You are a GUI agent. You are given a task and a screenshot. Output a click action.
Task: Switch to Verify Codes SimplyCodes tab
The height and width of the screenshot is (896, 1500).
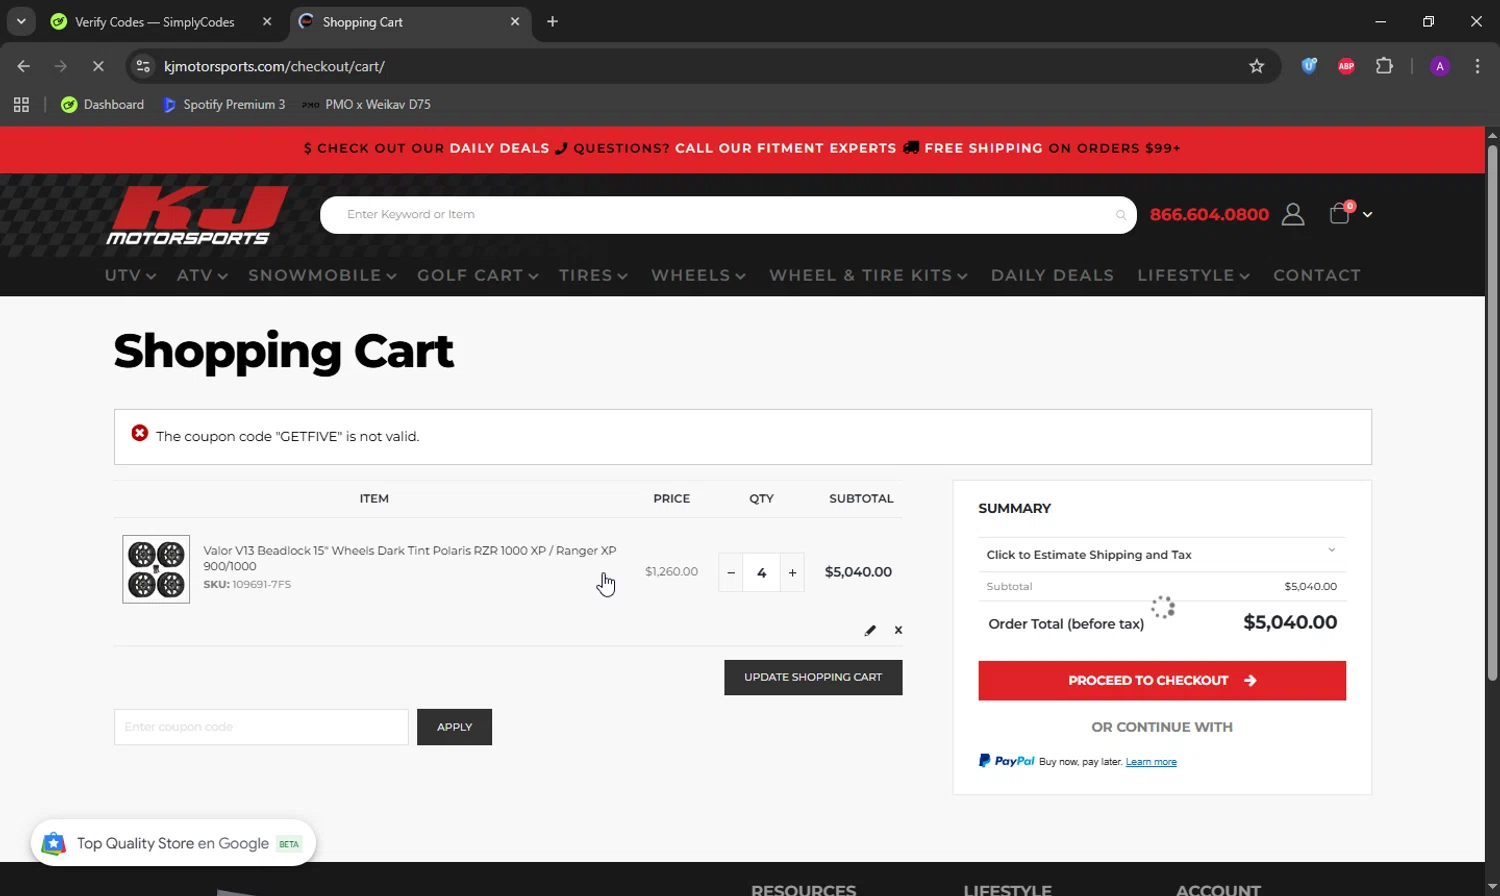coord(154,22)
